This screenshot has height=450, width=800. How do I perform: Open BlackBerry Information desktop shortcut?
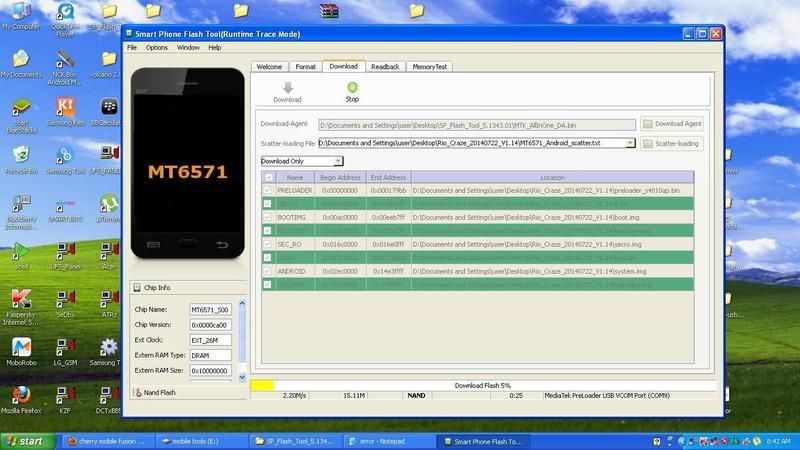21,203
